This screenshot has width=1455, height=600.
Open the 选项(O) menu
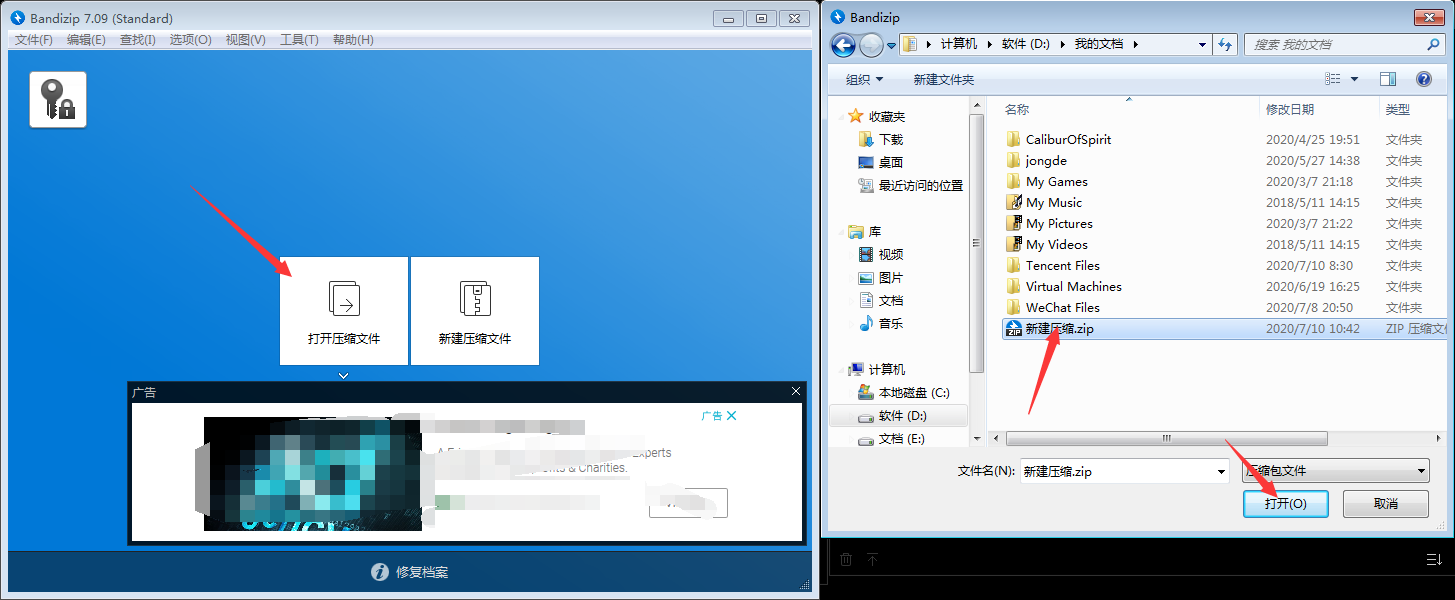190,40
